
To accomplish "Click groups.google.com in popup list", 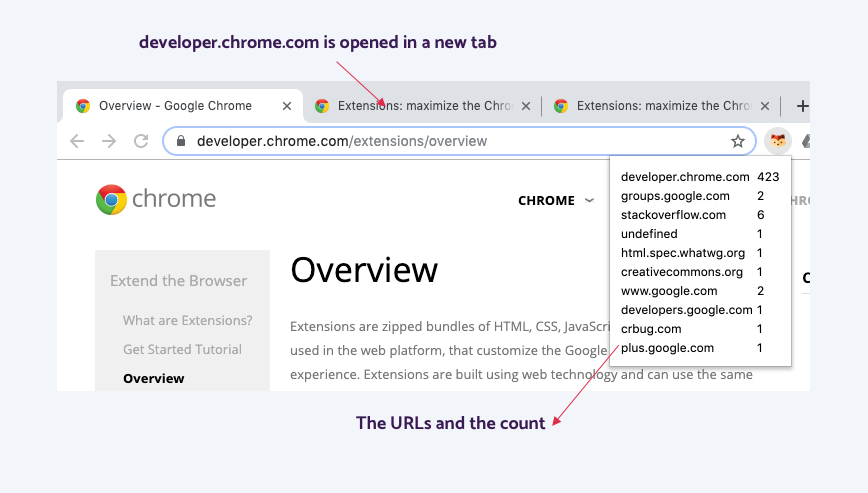I will point(675,196).
